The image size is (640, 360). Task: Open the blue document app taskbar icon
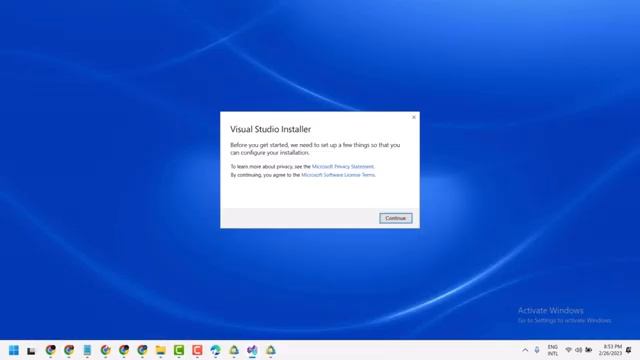[87, 350]
